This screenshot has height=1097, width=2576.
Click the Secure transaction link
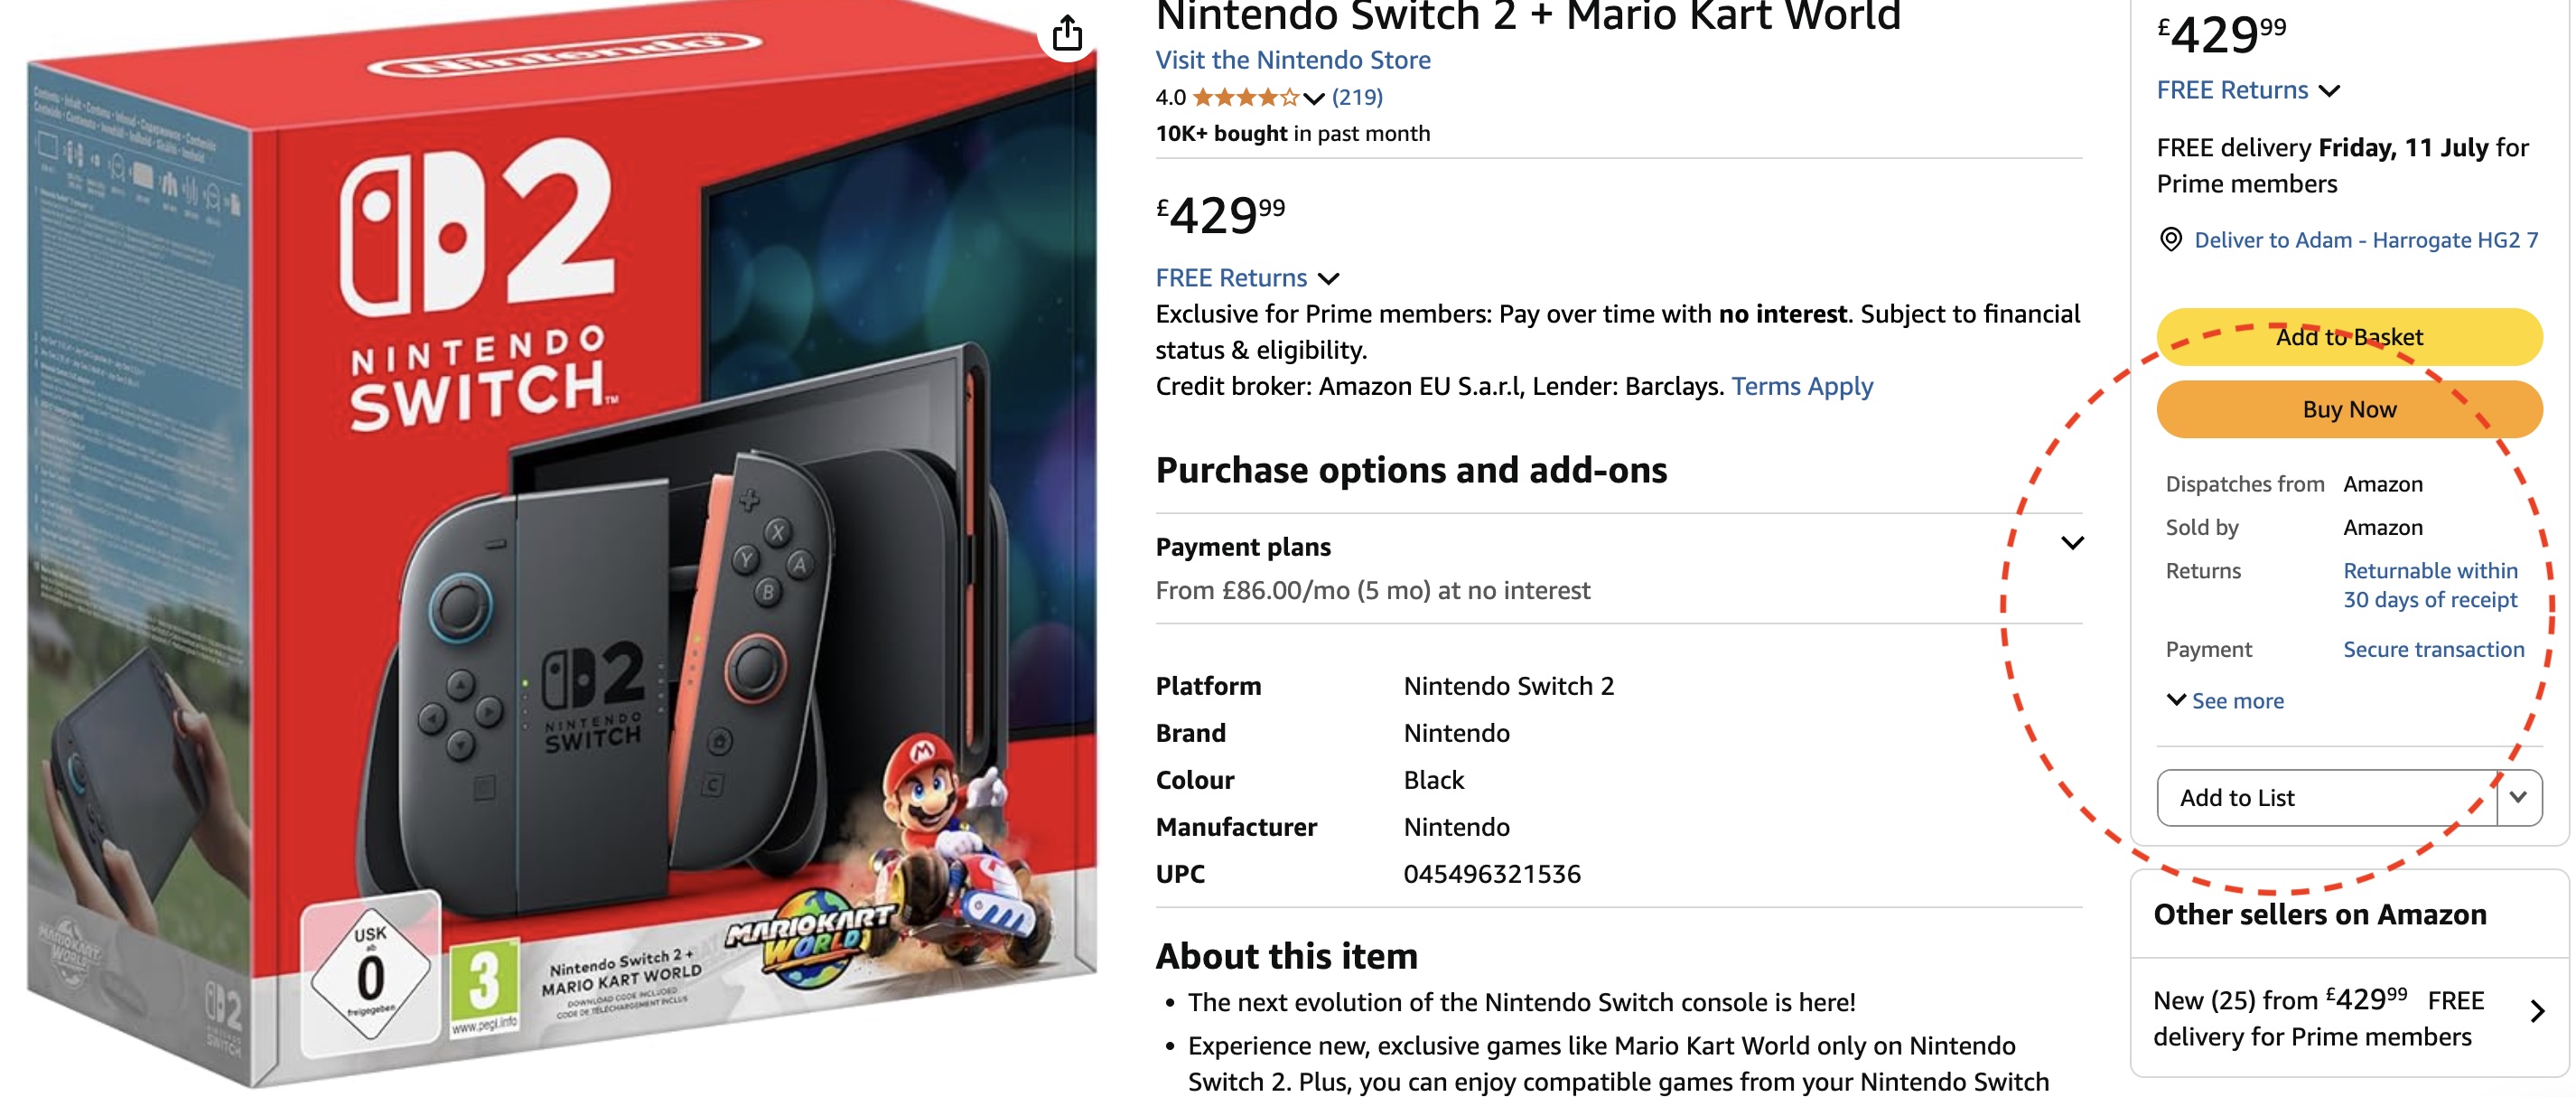[x=2434, y=649]
